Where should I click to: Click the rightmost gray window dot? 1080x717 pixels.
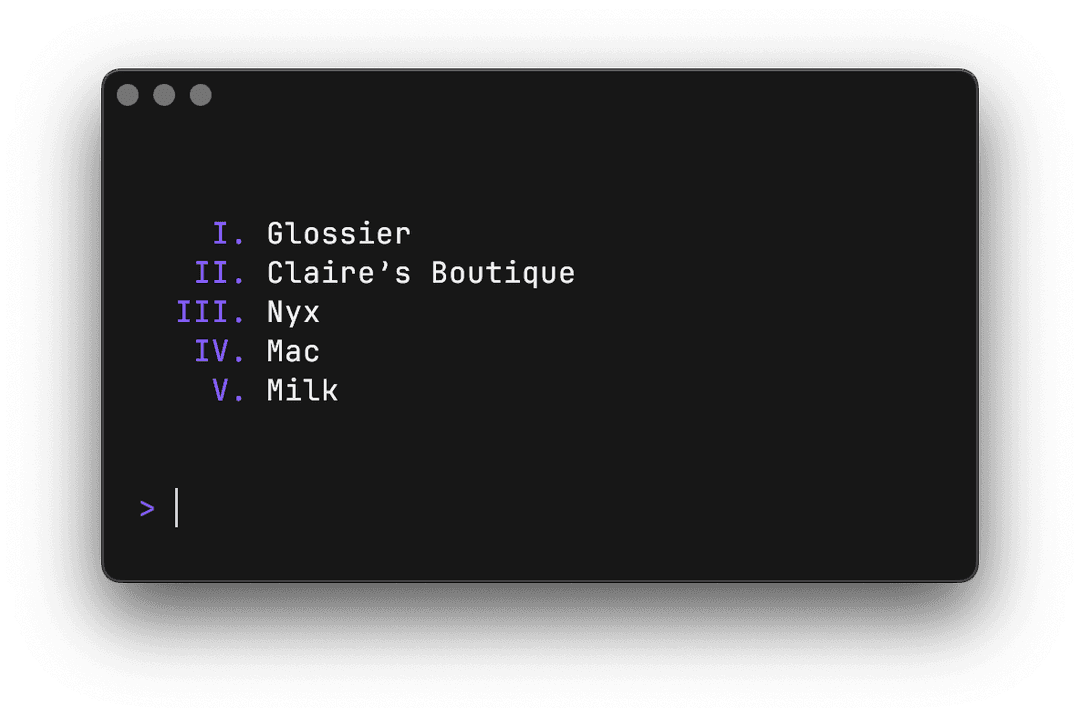coord(201,95)
